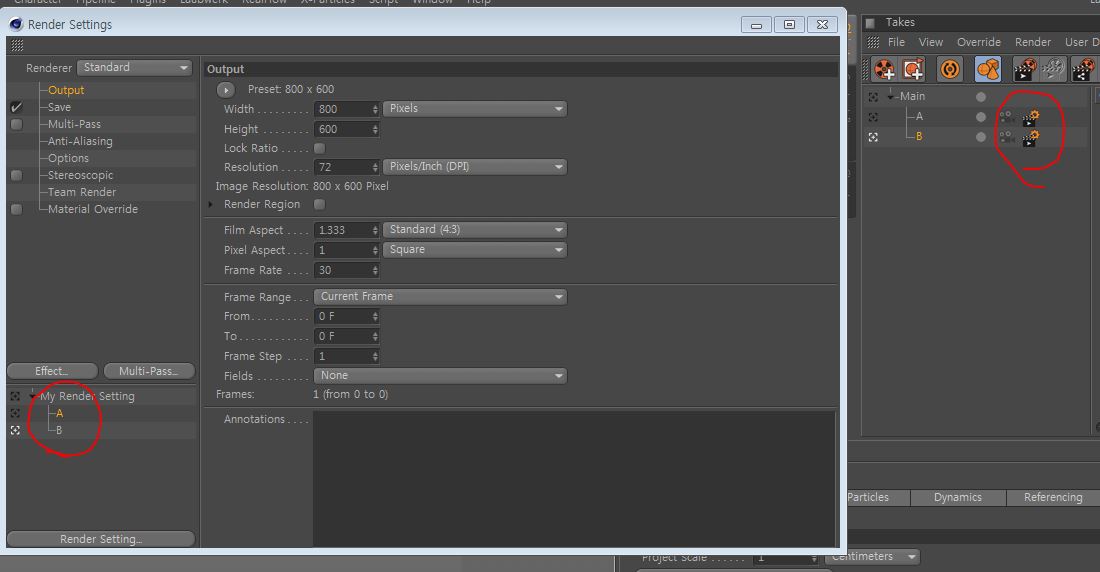This screenshot has width=1100, height=572.
Task: Switch to the Dynamics tab
Action: pos(958,498)
